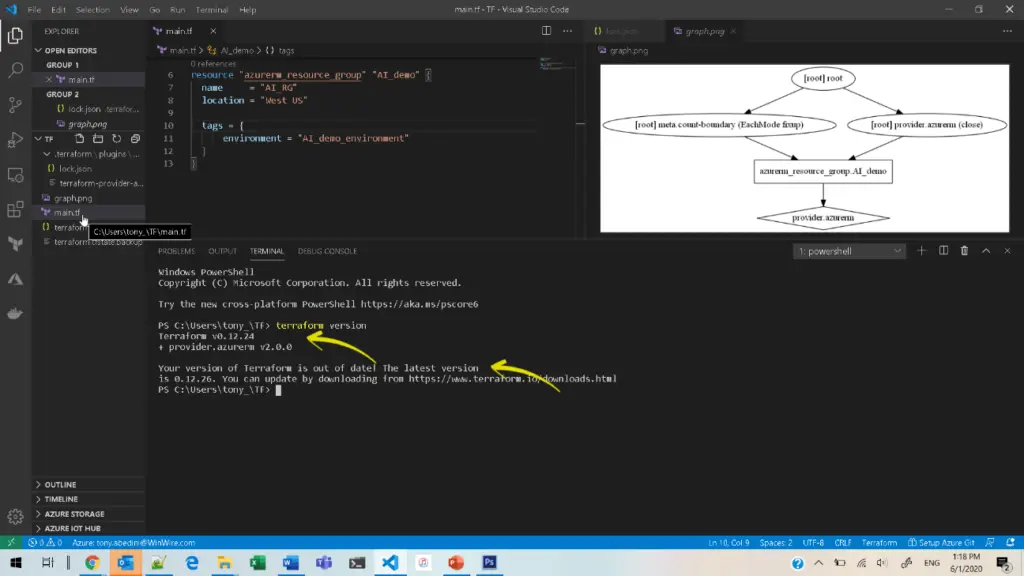Screen dimensions: 1024x576
Task: Open the Terminal menu
Action: pos(212,10)
